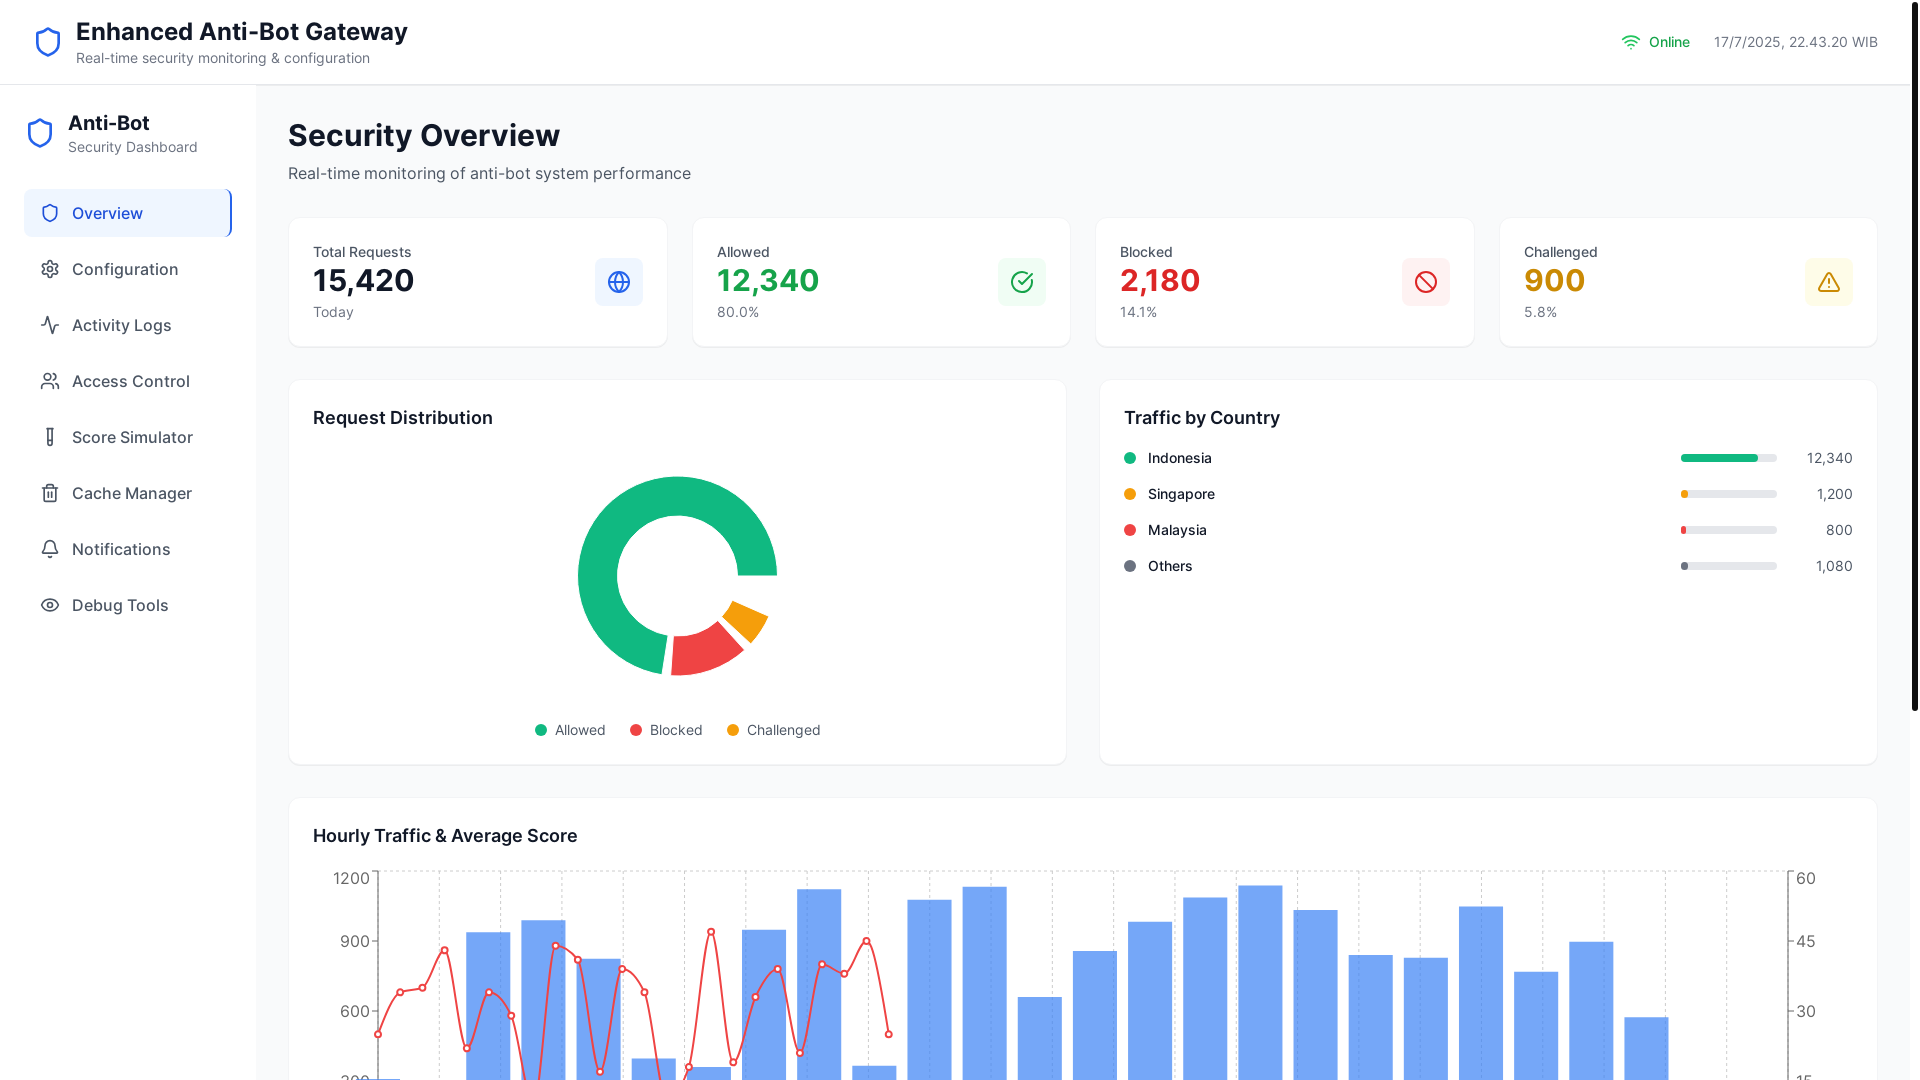Click the 12,340 value on the Allowed card

tap(768, 281)
